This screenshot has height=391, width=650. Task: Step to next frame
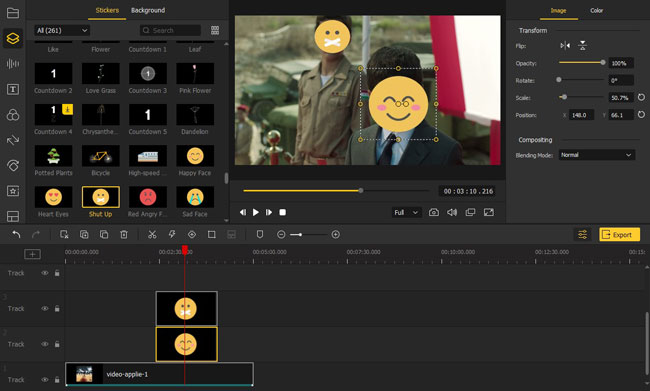click(269, 212)
